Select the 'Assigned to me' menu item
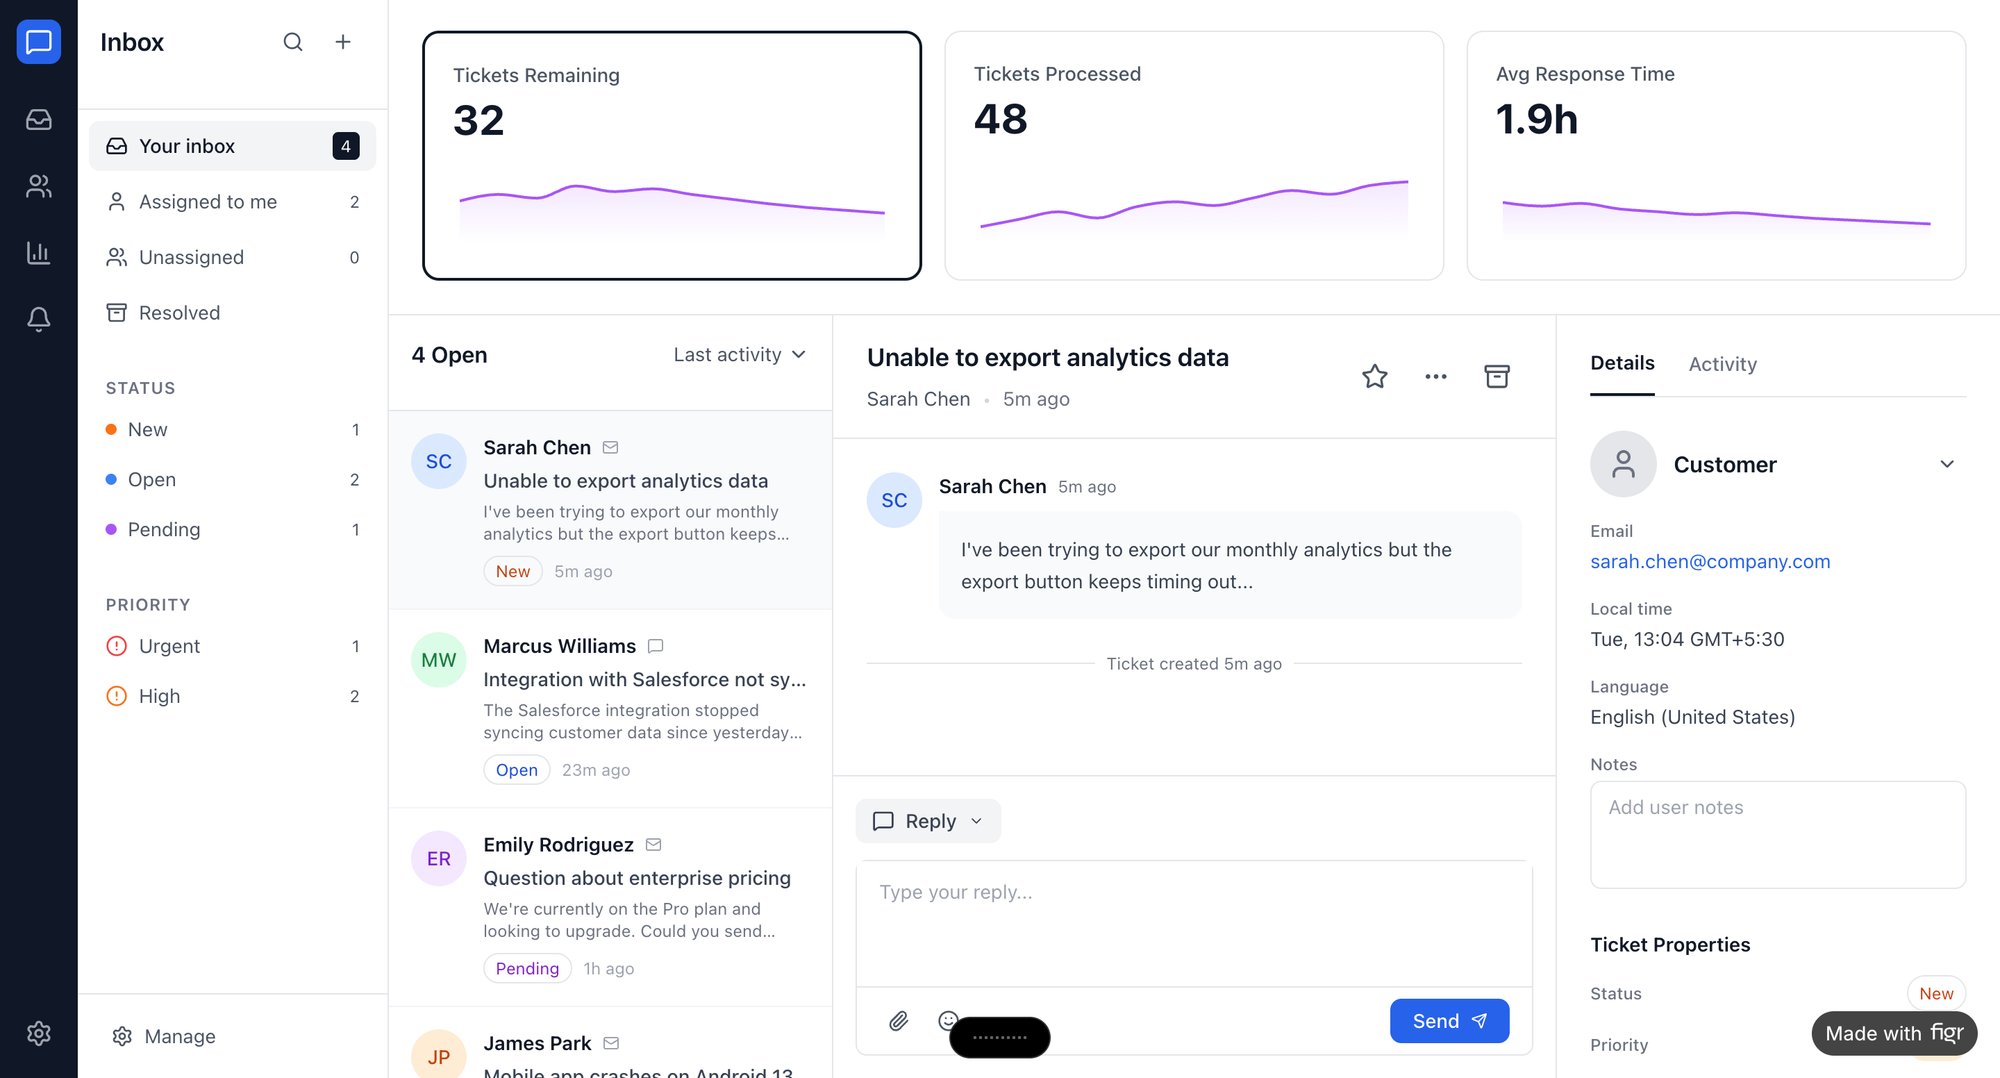Screen dimensions: 2000x1078 pyautogui.click(x=207, y=201)
